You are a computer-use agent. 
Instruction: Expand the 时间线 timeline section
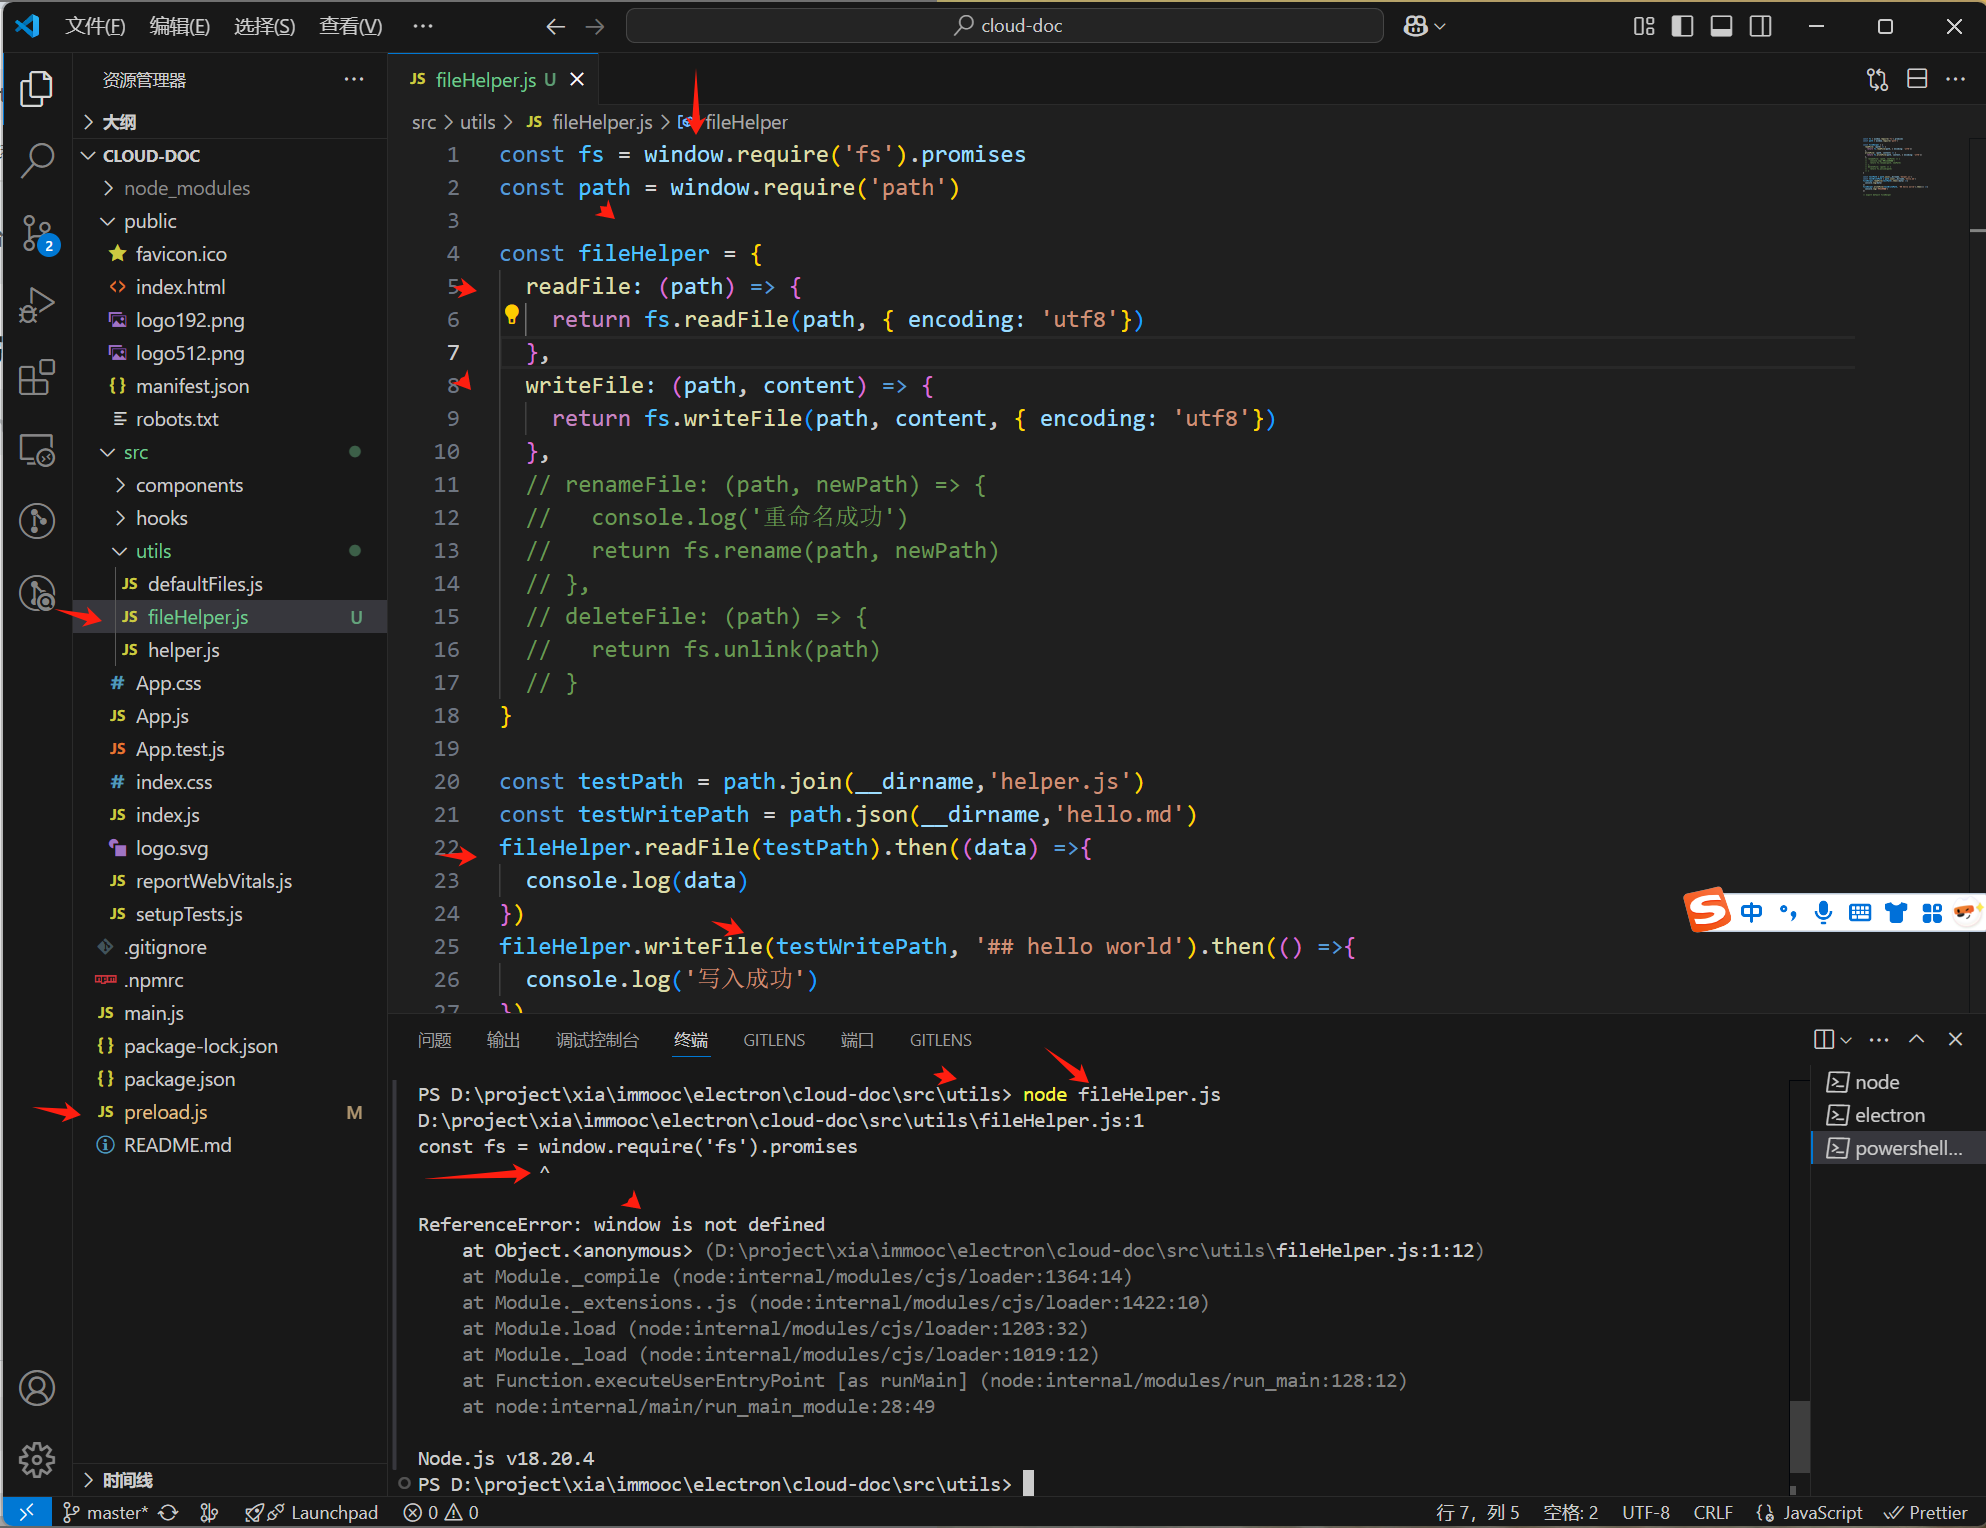coord(232,1480)
